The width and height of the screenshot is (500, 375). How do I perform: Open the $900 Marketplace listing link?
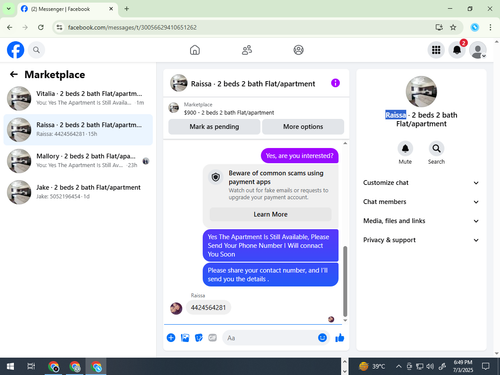tap(229, 113)
